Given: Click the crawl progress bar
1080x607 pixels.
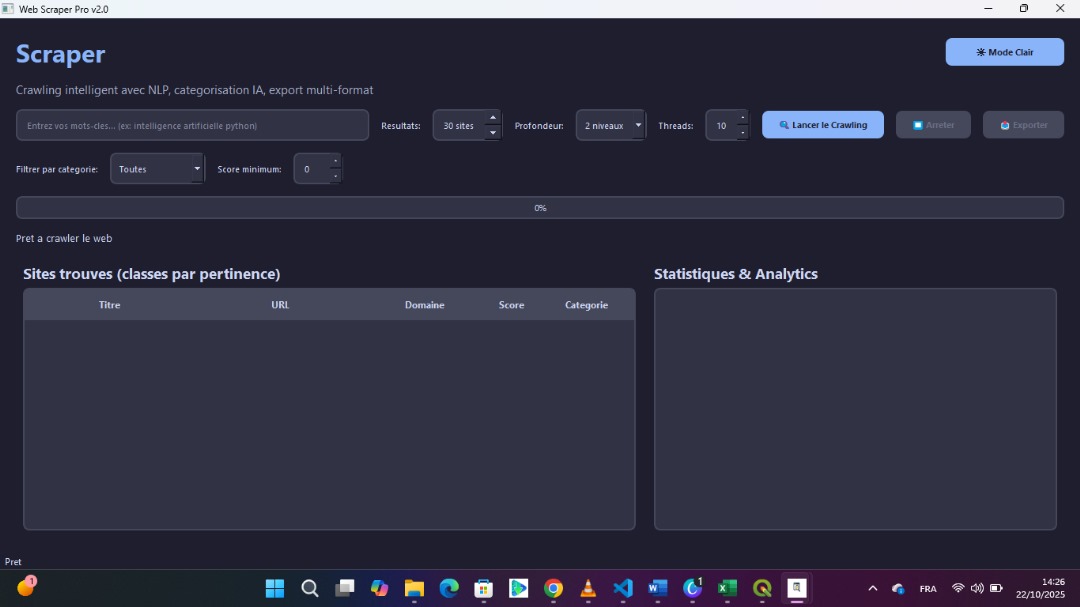Looking at the screenshot, I should click(539, 208).
